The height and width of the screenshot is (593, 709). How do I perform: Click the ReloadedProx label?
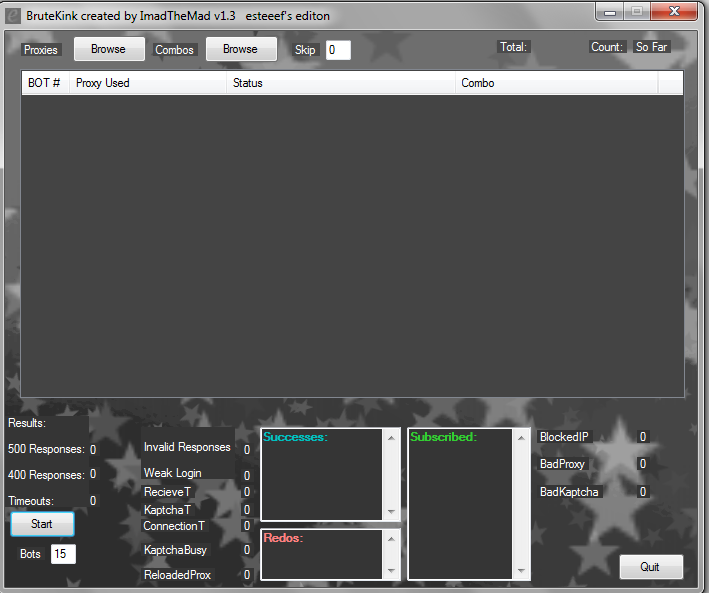point(177,574)
